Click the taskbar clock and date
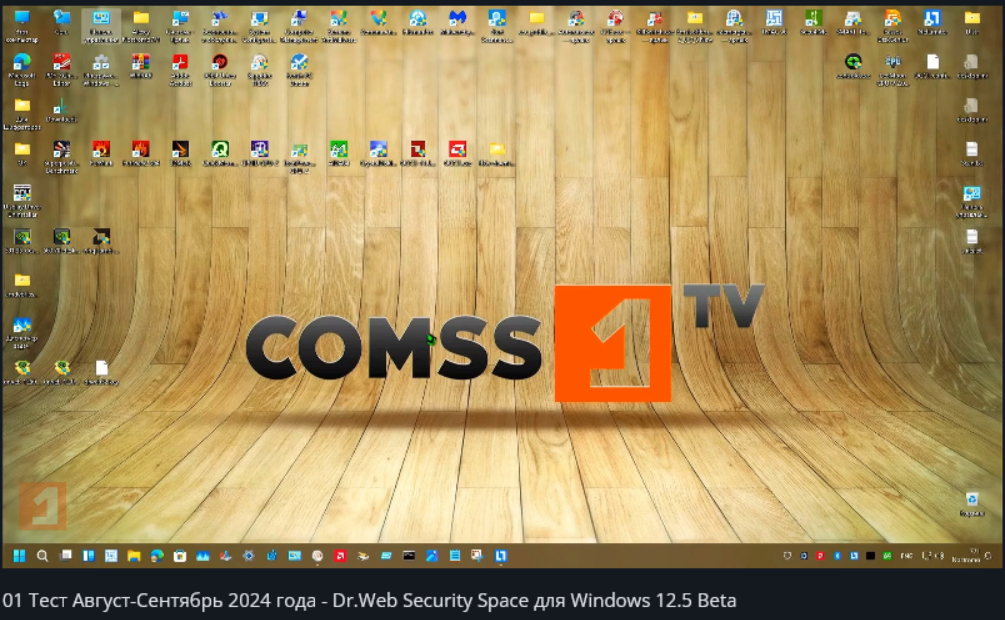The height and width of the screenshot is (620, 1005). (x=965, y=556)
